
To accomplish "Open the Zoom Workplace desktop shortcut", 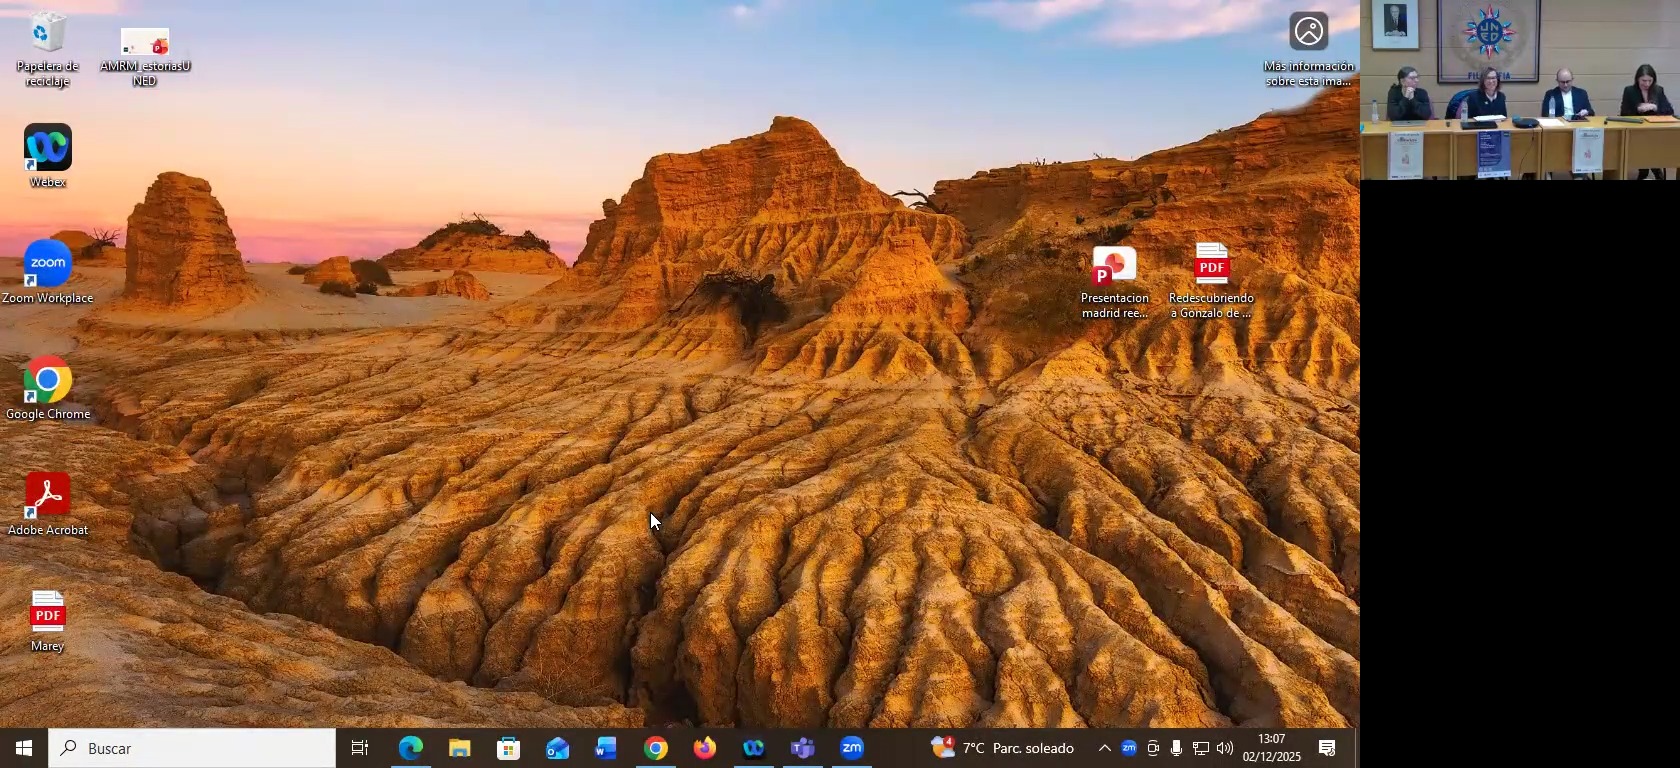I will click(x=47, y=264).
